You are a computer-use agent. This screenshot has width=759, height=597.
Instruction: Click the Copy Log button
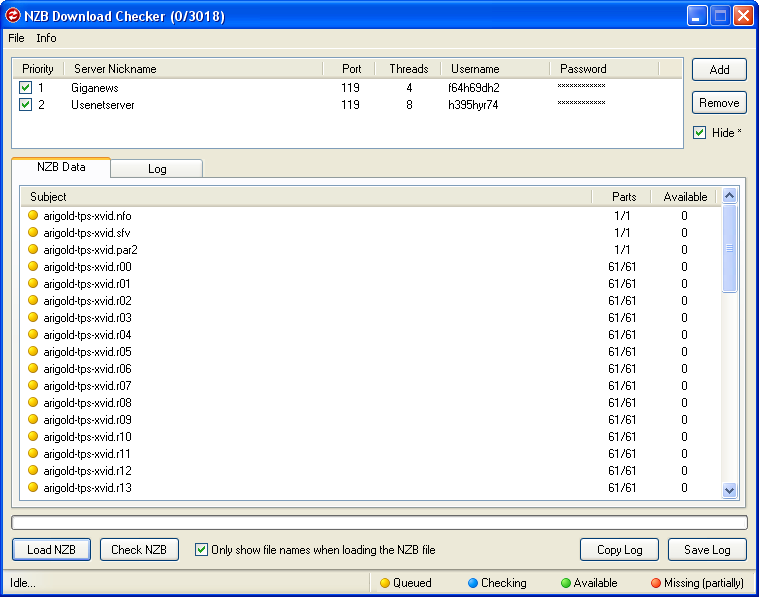point(619,550)
